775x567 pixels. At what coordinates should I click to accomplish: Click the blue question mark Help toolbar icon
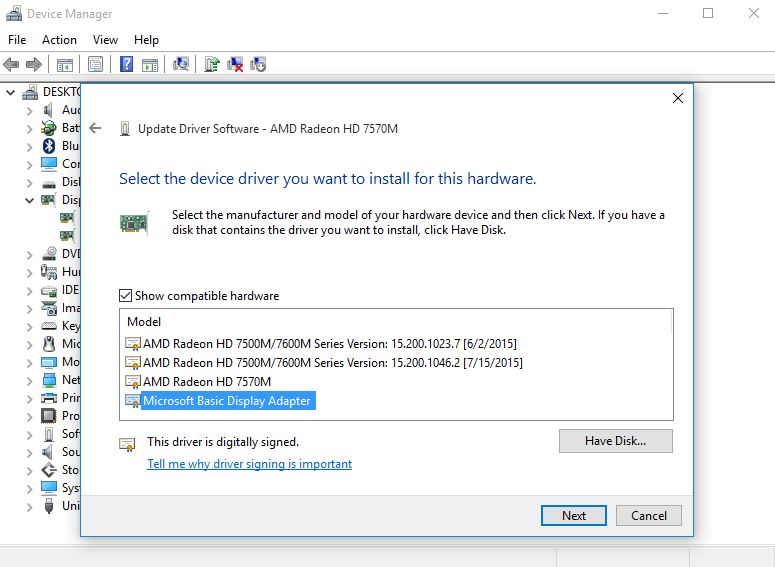pyautogui.click(x=127, y=65)
